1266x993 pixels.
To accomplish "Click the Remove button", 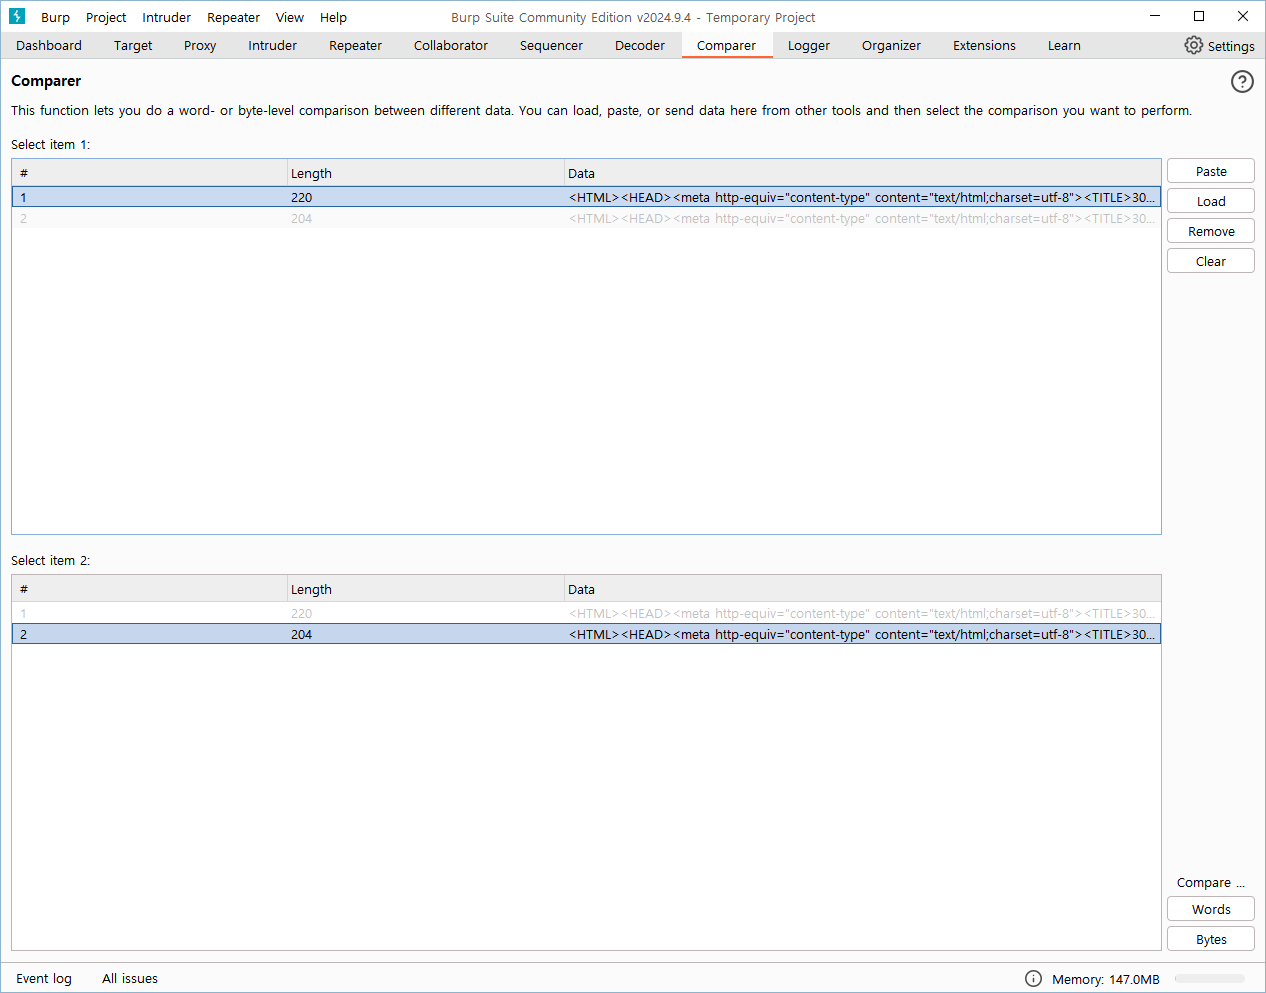I will coord(1211,231).
